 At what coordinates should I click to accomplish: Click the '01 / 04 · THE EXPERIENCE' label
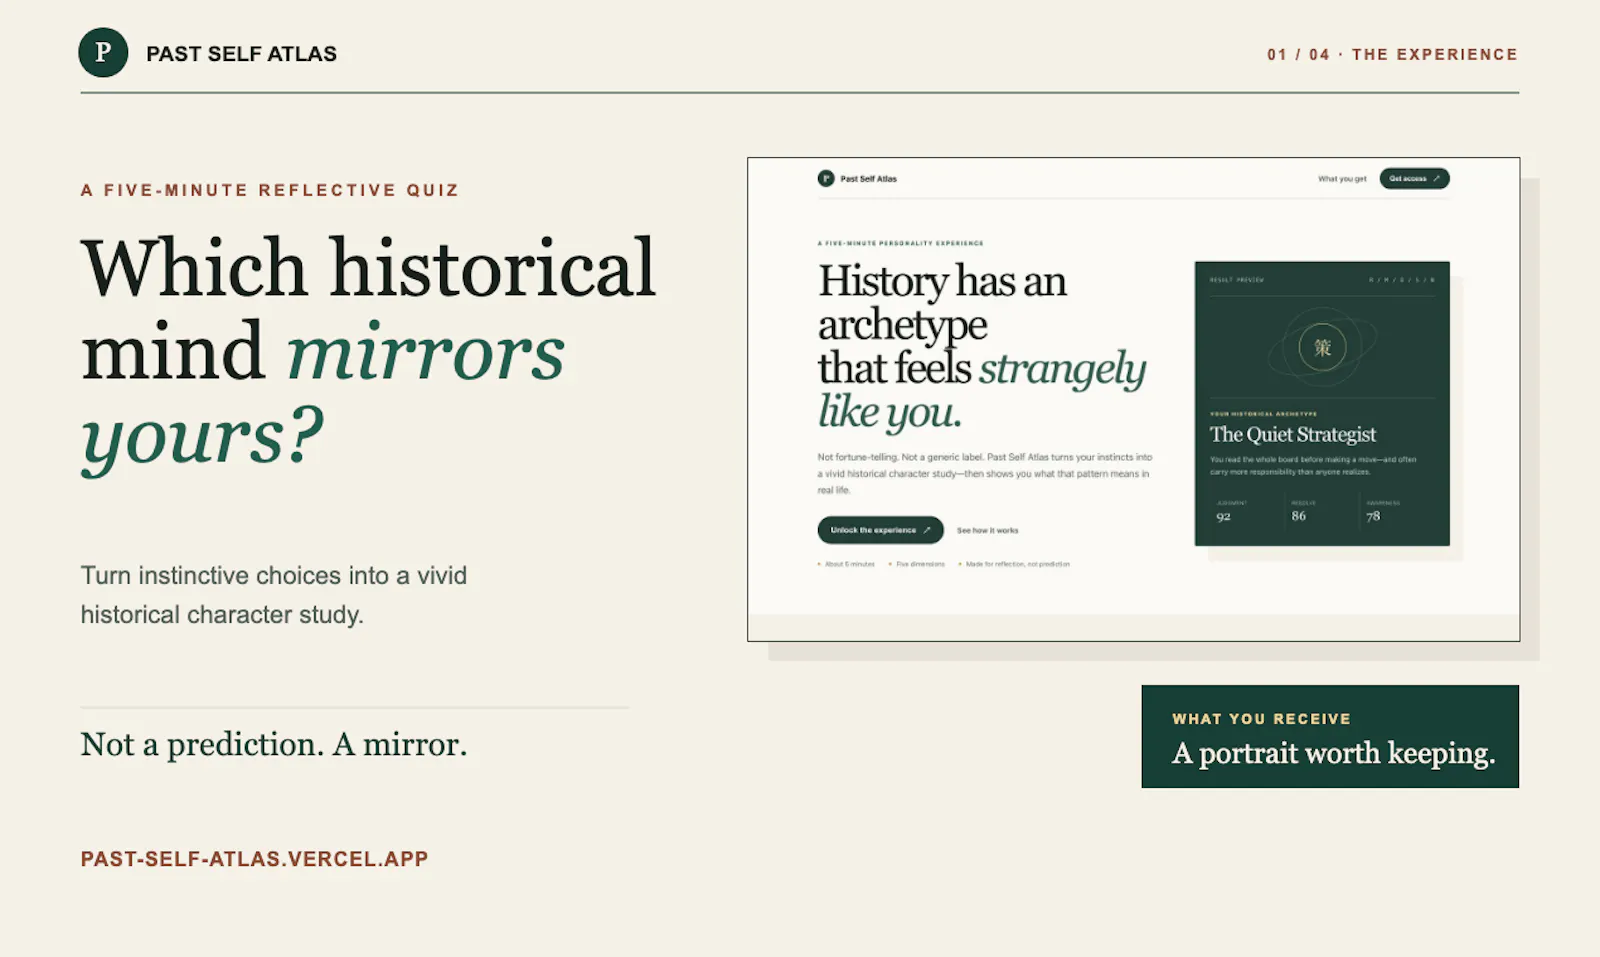pos(1392,54)
